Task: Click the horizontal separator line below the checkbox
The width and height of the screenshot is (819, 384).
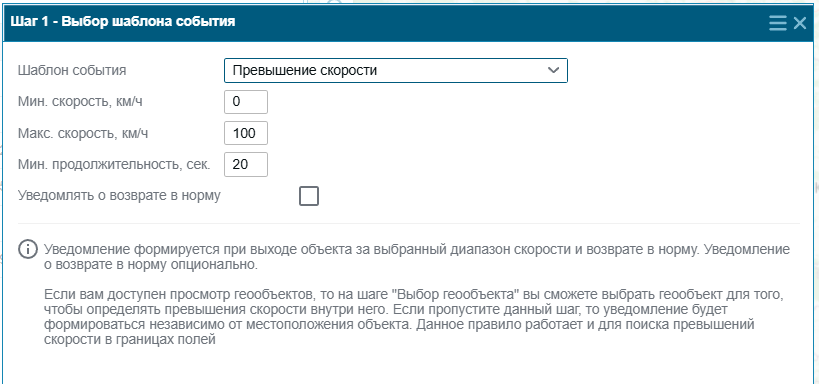Action: coord(409,224)
